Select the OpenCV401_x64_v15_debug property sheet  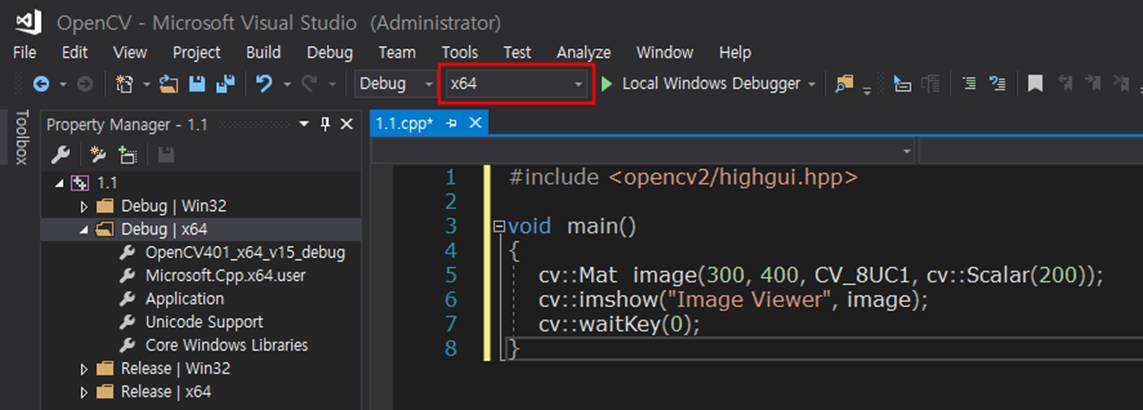click(x=245, y=252)
